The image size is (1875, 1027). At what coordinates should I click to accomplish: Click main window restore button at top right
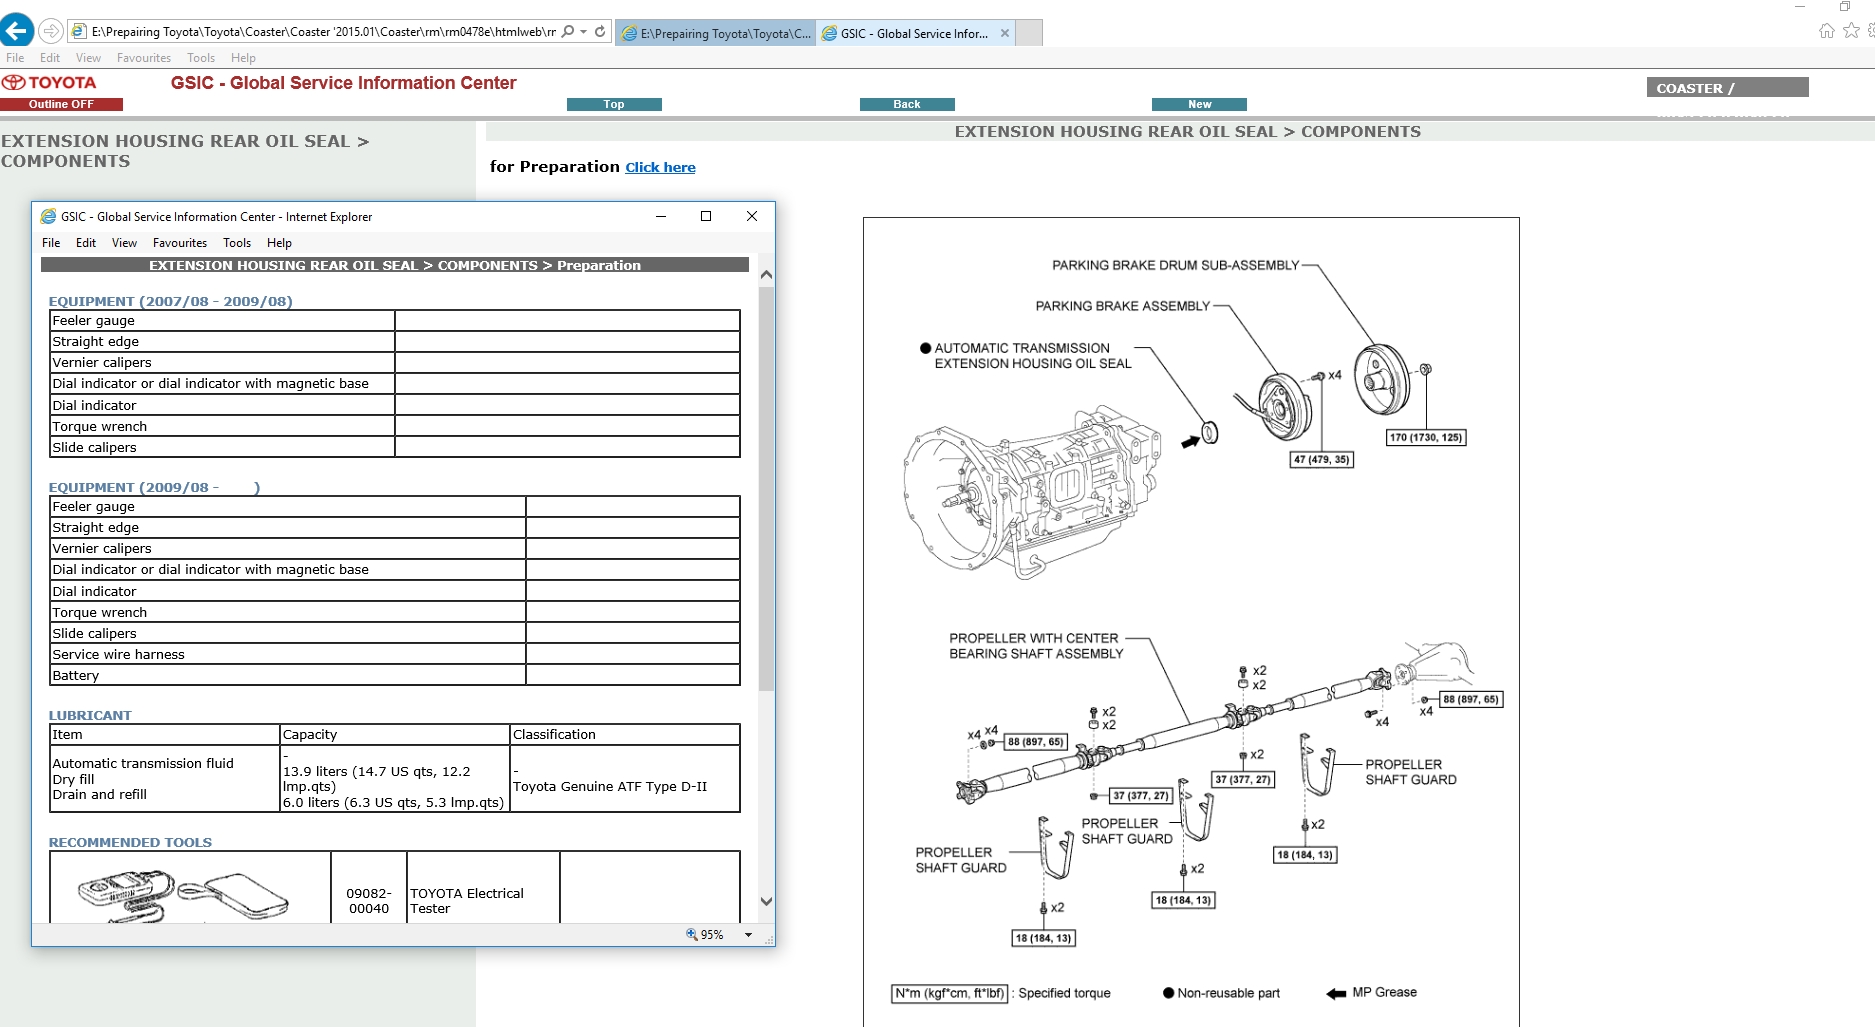tap(1846, 6)
